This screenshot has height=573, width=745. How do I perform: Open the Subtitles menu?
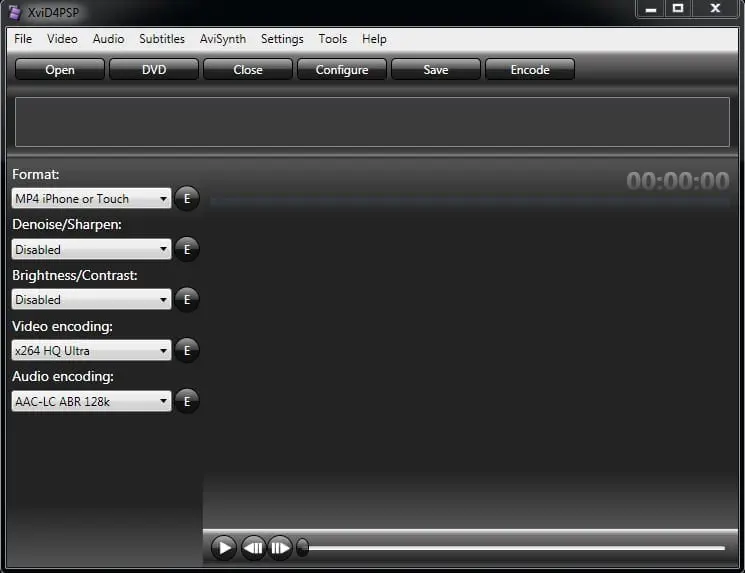pos(162,39)
